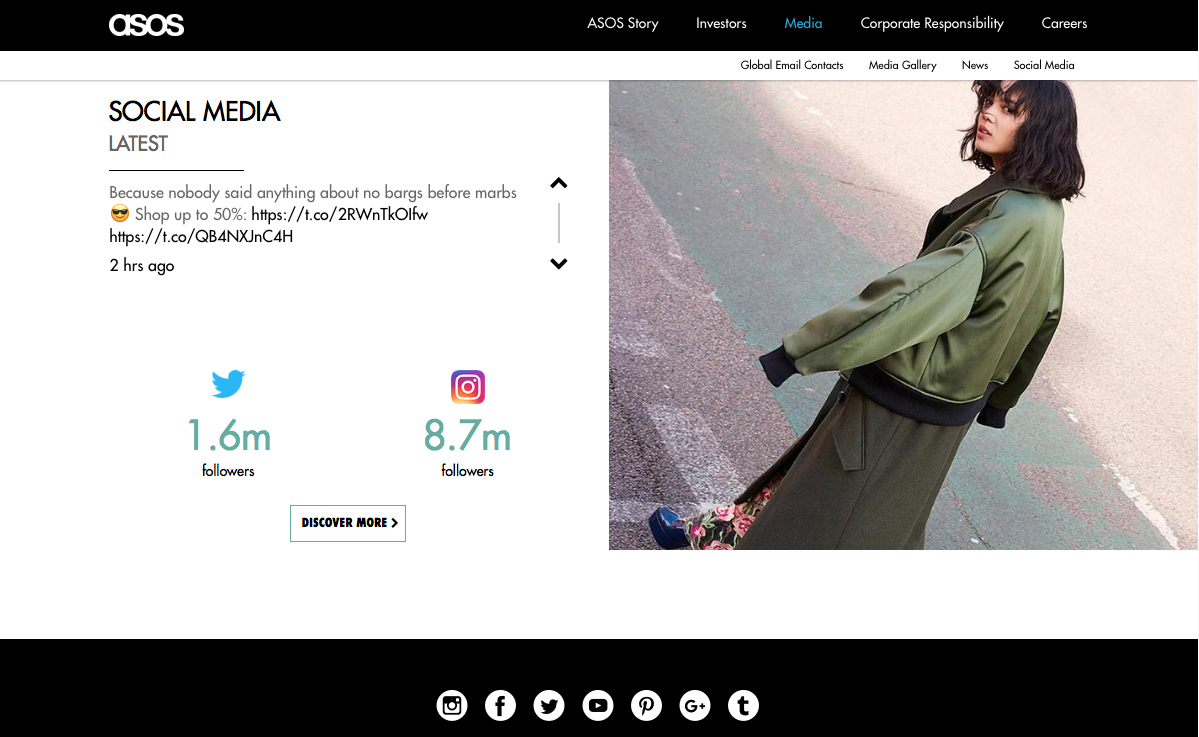Viewport: 1199px width, 737px height.
Task: Open YouTube from the footer icons
Action: [x=598, y=705]
